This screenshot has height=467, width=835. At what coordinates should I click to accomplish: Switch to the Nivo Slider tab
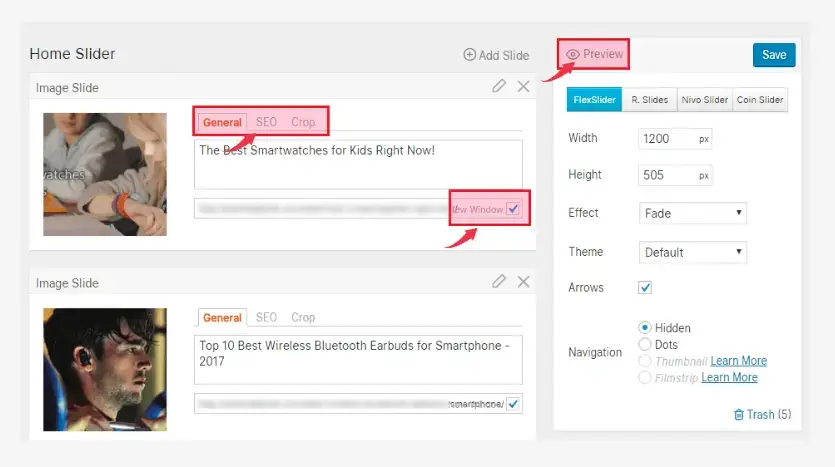(705, 100)
